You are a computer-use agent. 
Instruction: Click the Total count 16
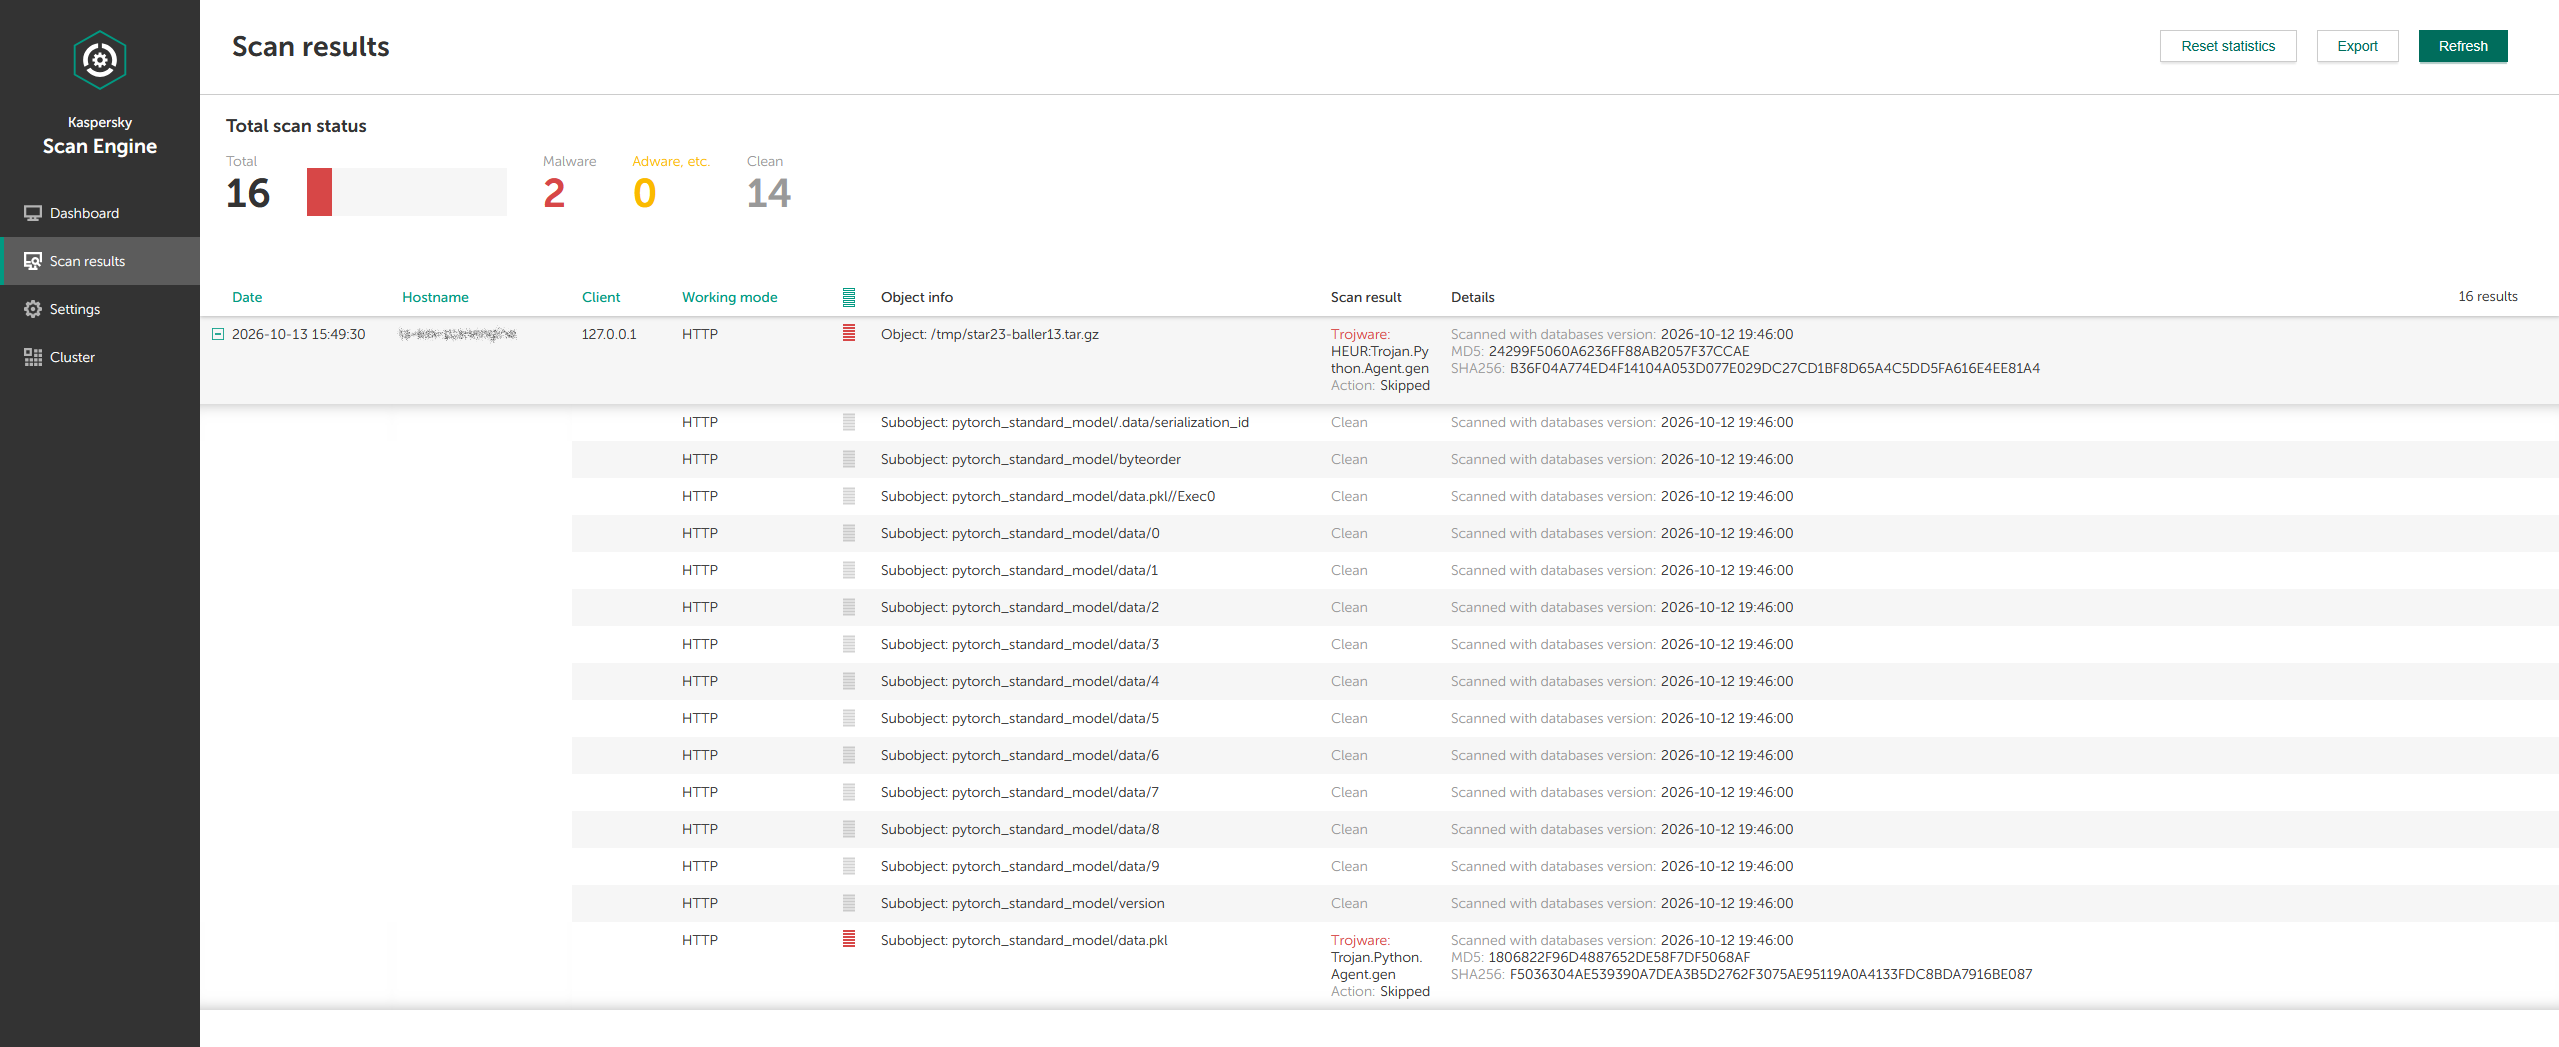248,193
